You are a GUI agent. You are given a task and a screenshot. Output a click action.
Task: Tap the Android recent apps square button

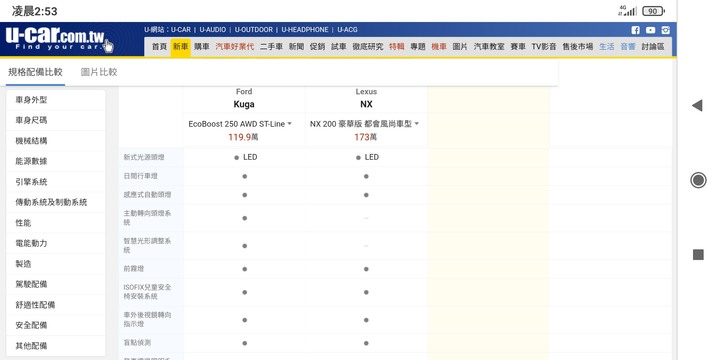click(x=698, y=255)
